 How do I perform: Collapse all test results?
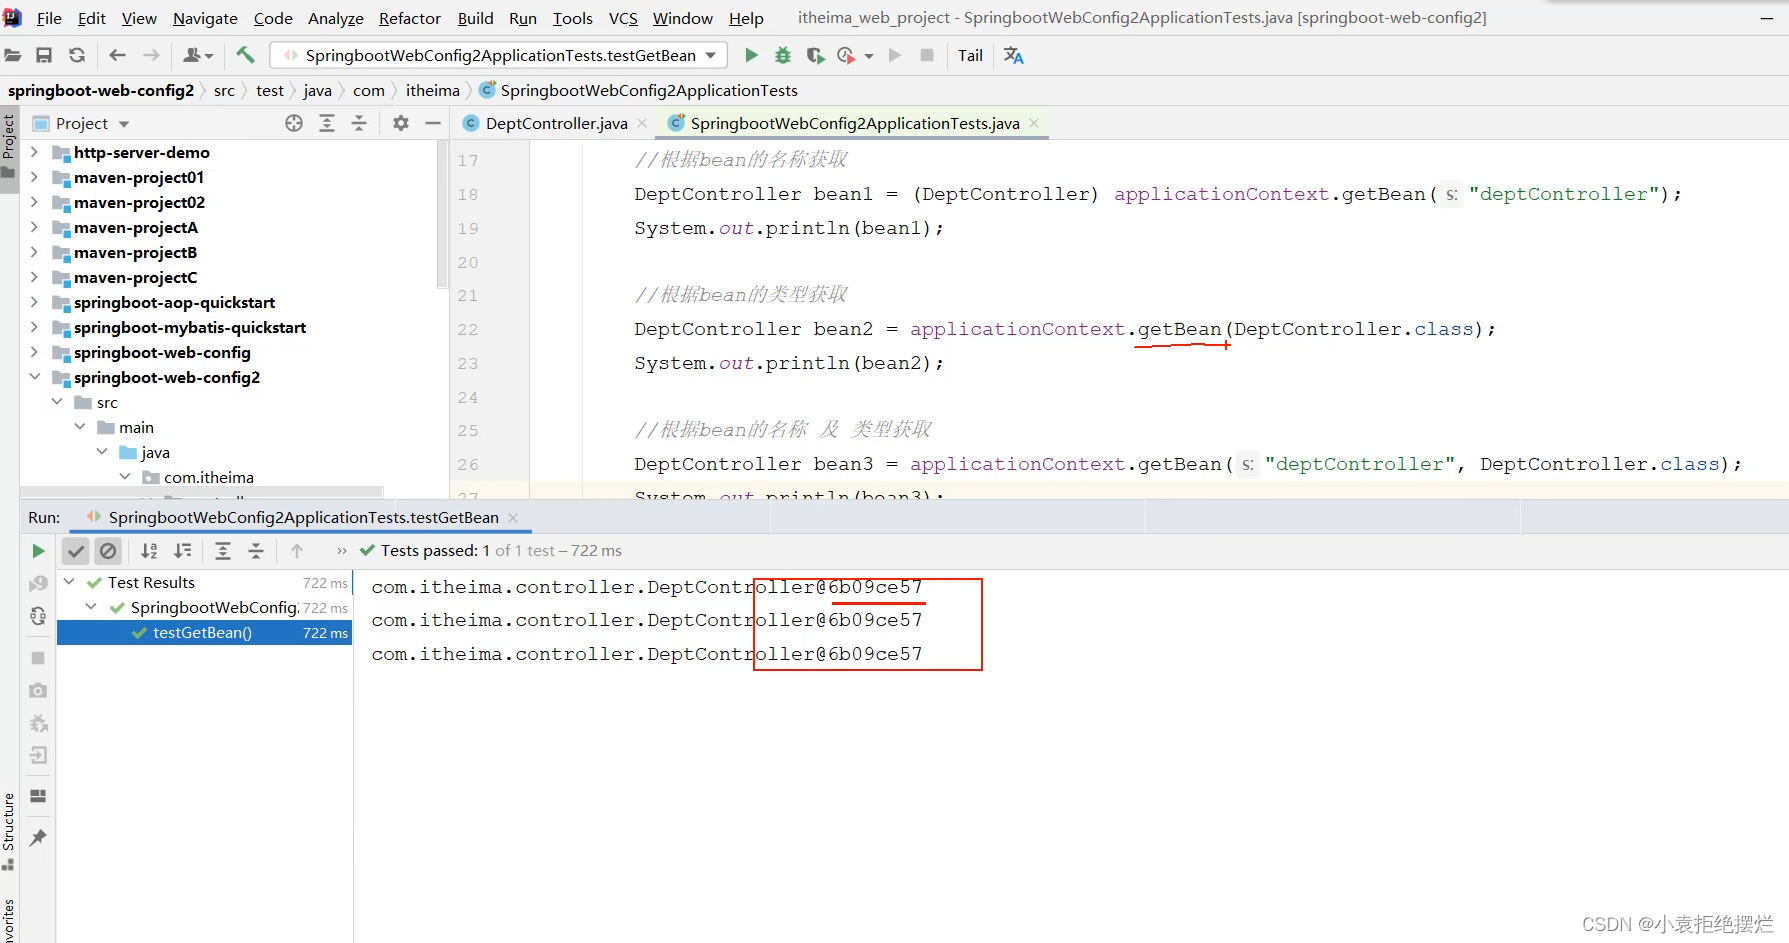click(x=256, y=551)
